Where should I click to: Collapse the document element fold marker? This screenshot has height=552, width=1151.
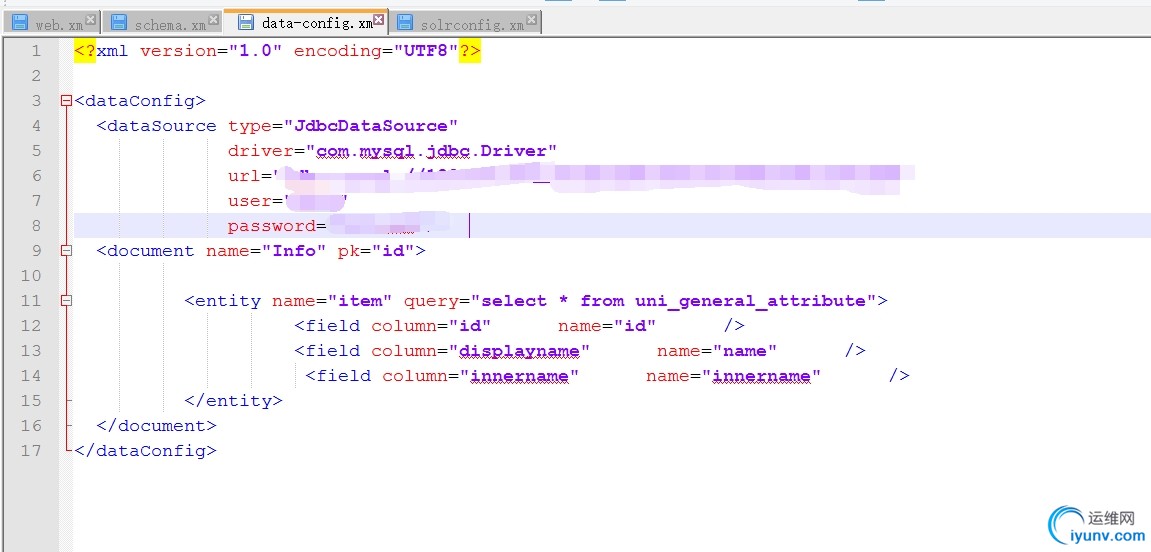pos(66,250)
